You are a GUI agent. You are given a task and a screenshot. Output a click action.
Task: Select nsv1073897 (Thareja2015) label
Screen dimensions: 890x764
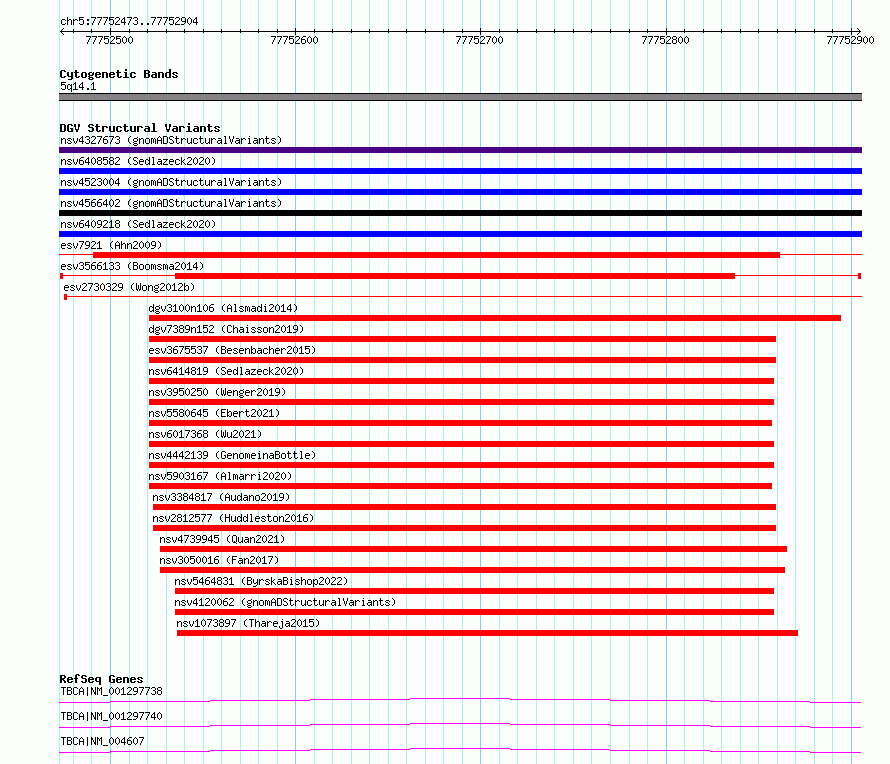click(x=248, y=623)
